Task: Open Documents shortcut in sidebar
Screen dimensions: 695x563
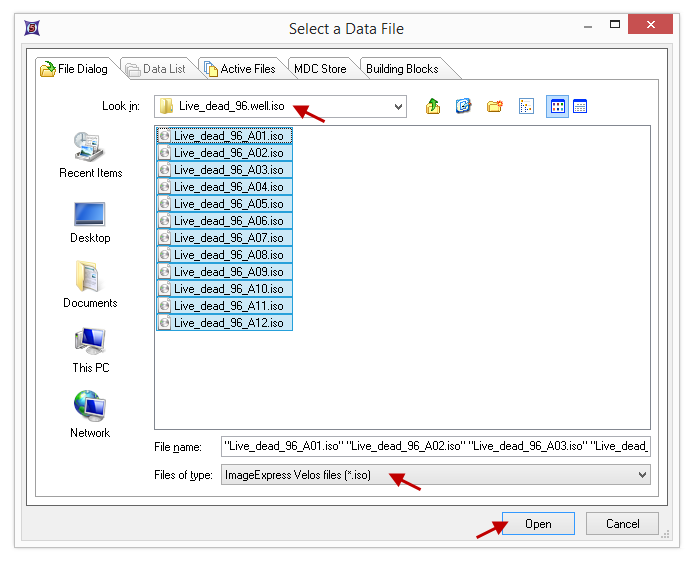Action: 90,286
